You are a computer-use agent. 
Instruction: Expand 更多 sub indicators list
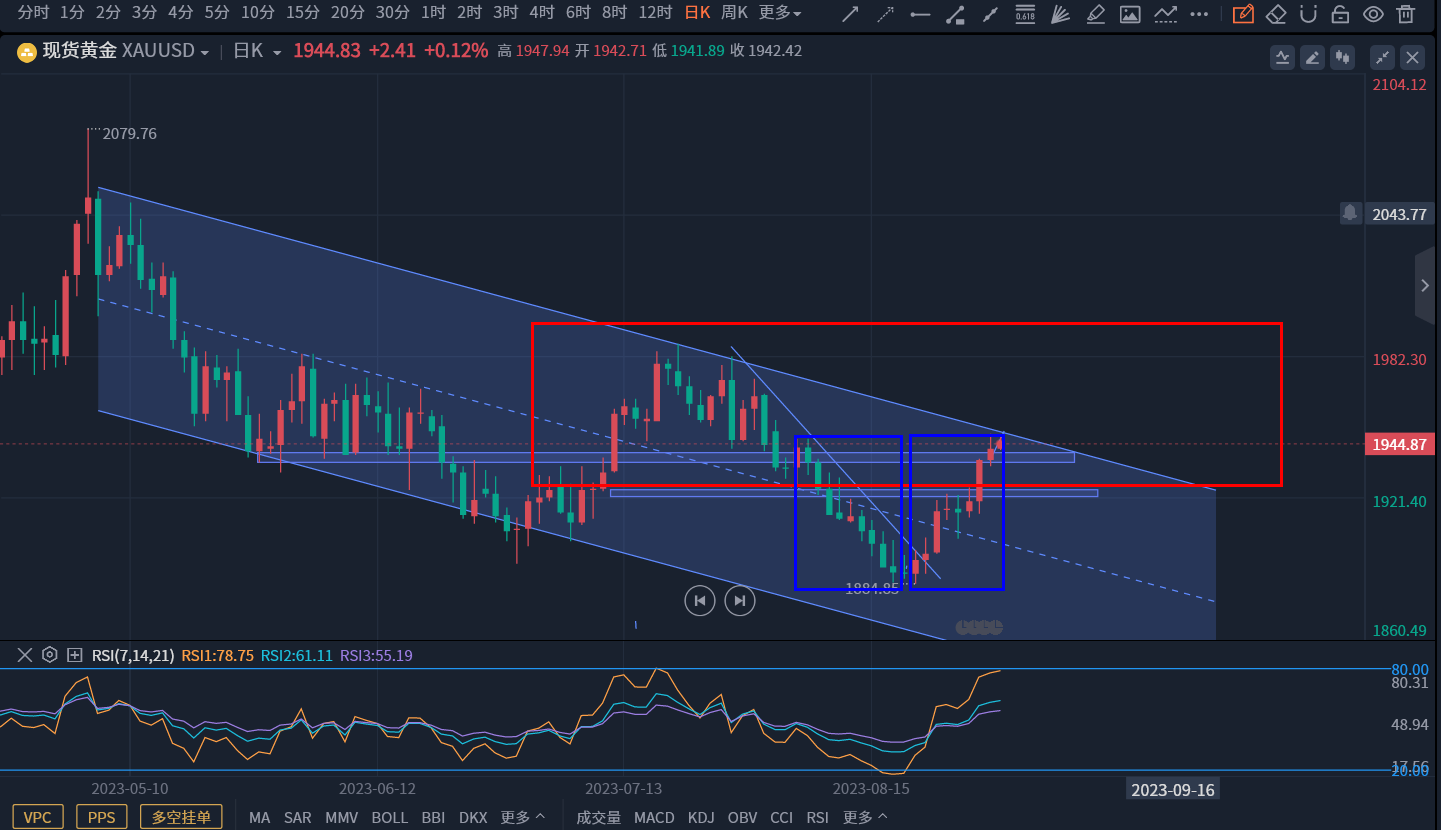point(865,817)
